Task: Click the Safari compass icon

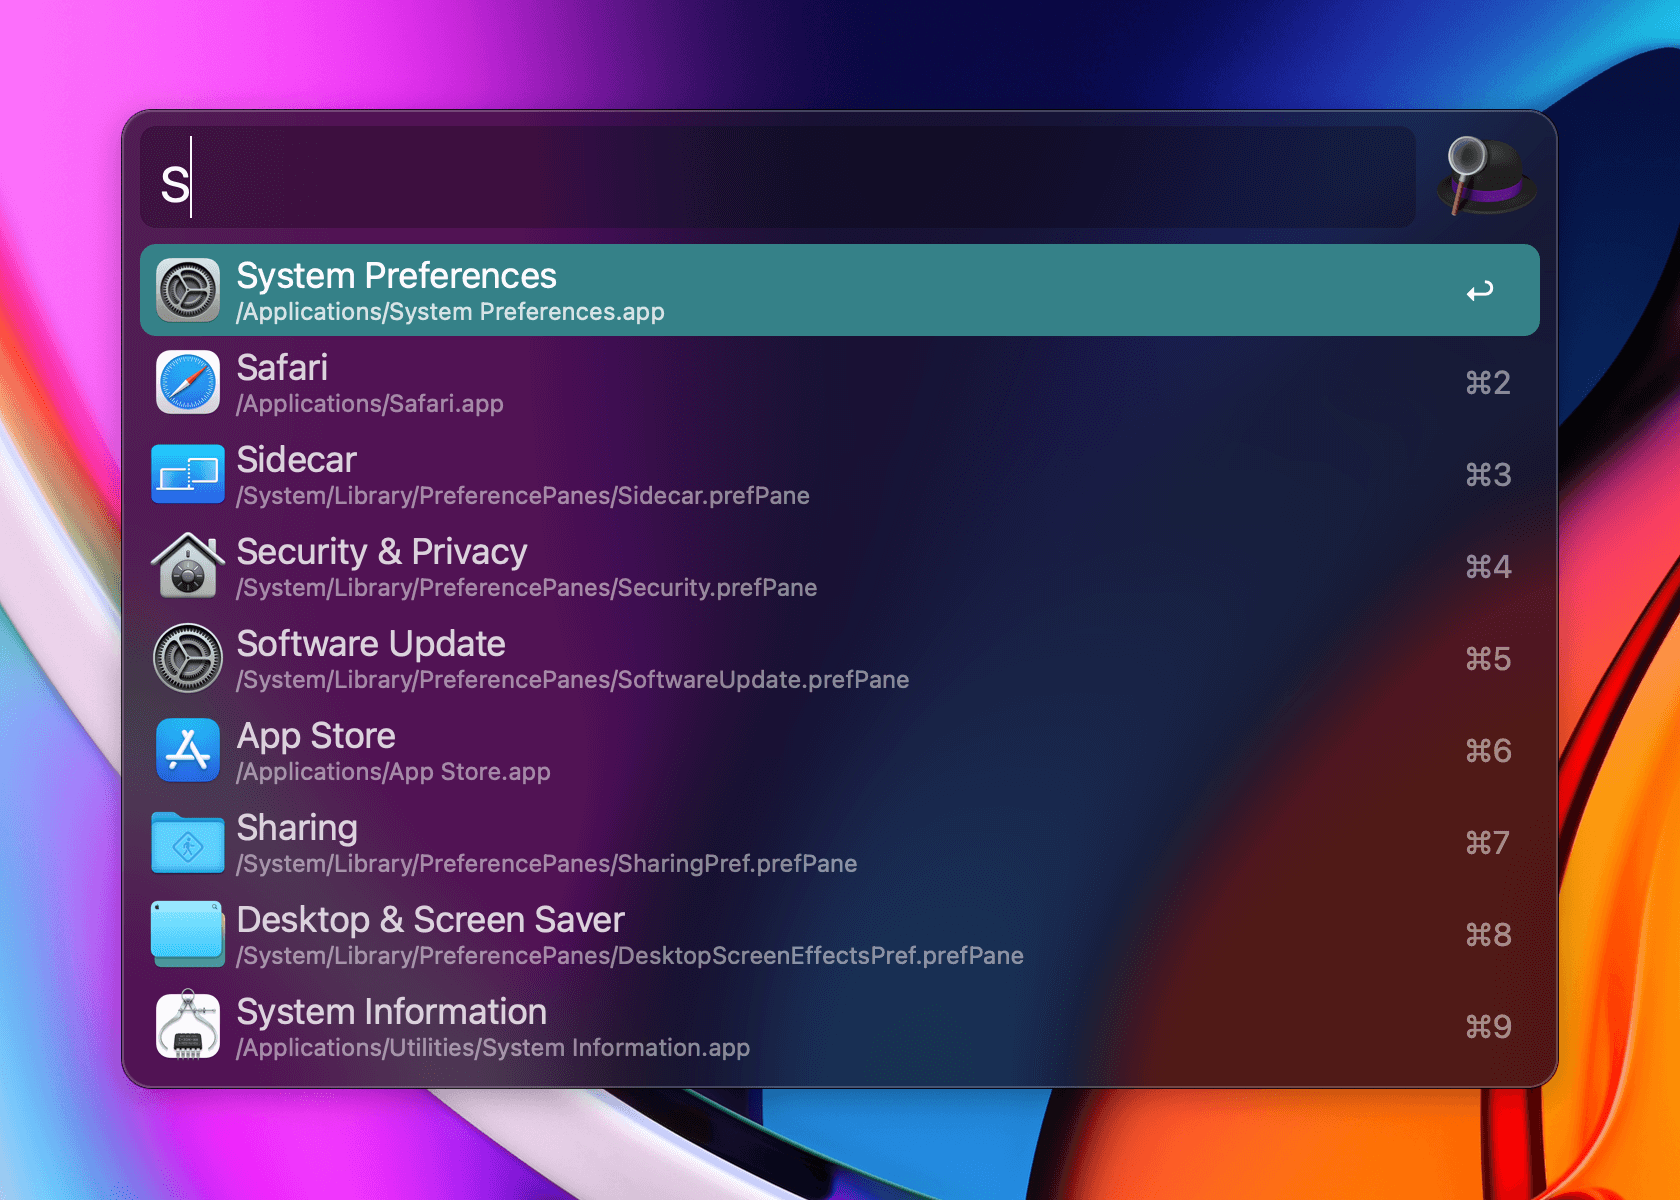Action: click(187, 382)
